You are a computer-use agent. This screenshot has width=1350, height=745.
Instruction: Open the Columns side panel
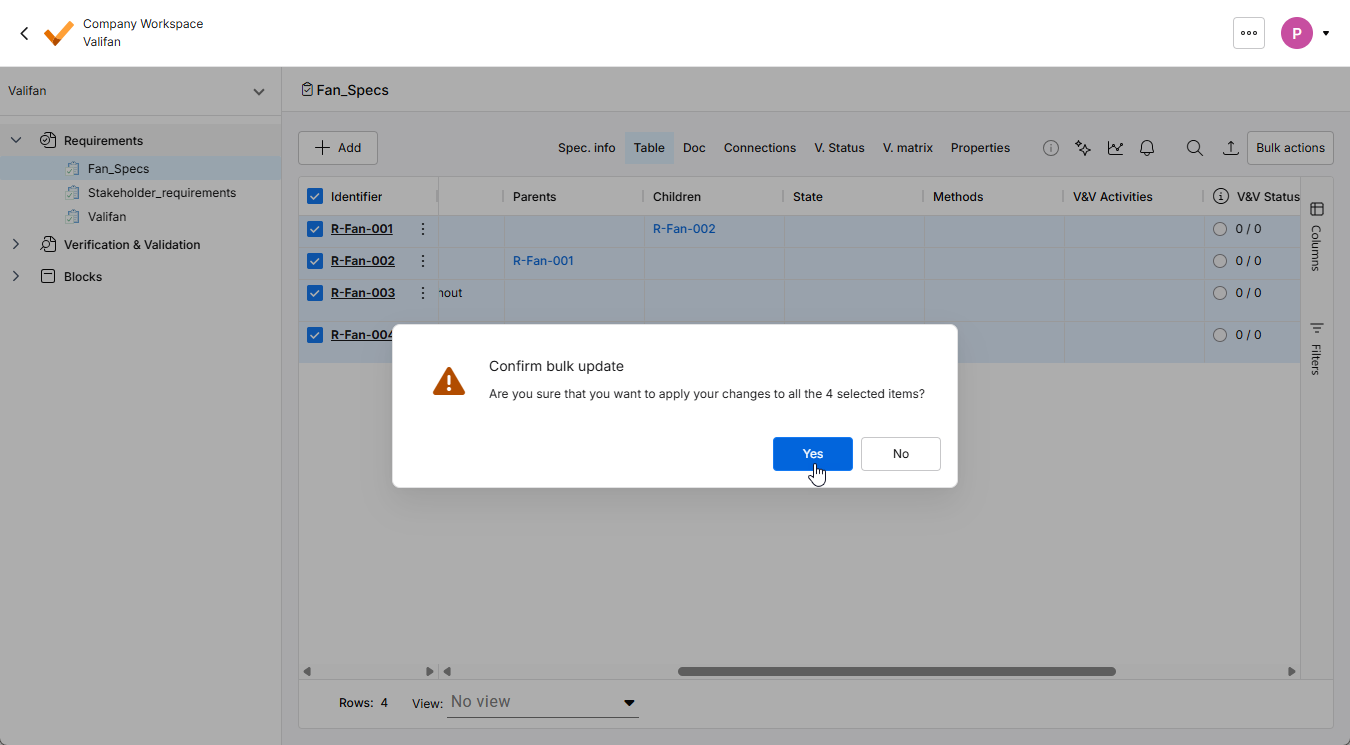(x=1316, y=236)
